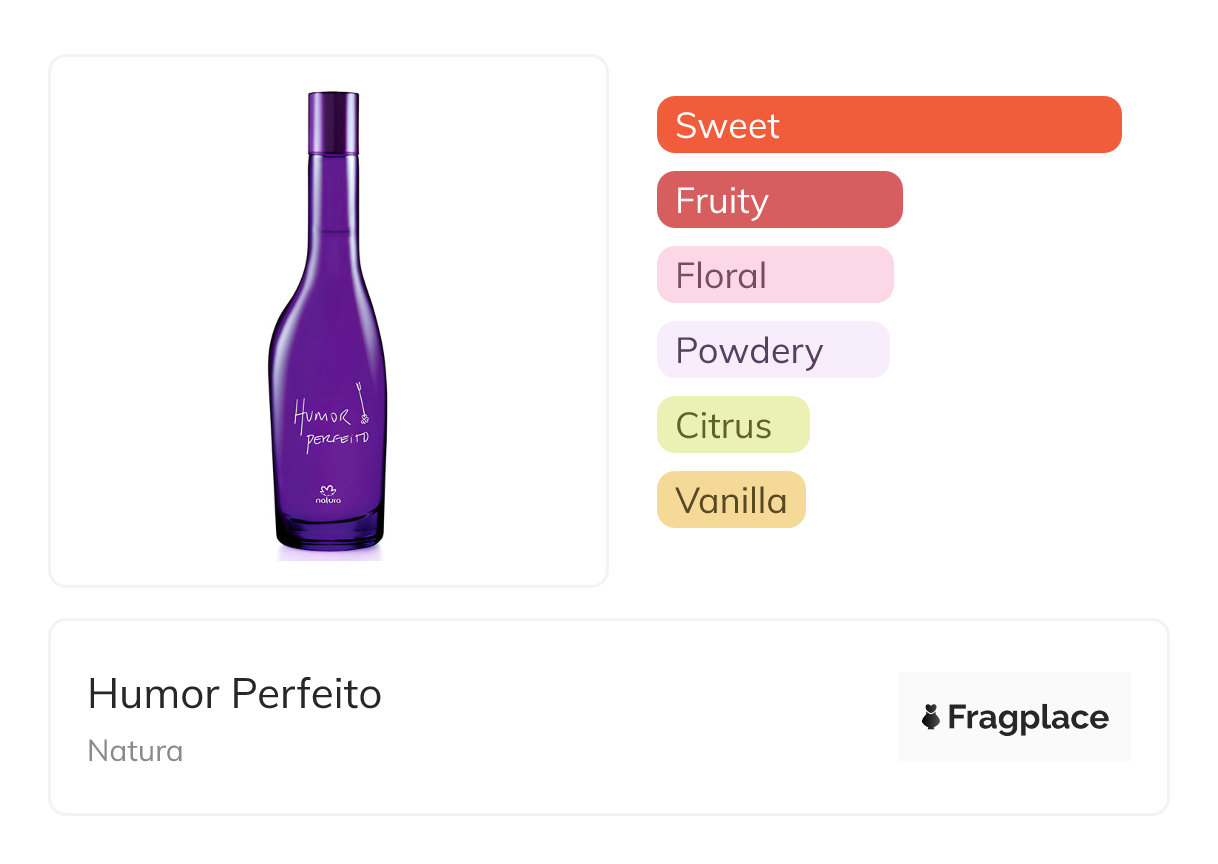Click the Fragplace wordmark text
Viewport: 1218px width, 864px height.
1028,717
